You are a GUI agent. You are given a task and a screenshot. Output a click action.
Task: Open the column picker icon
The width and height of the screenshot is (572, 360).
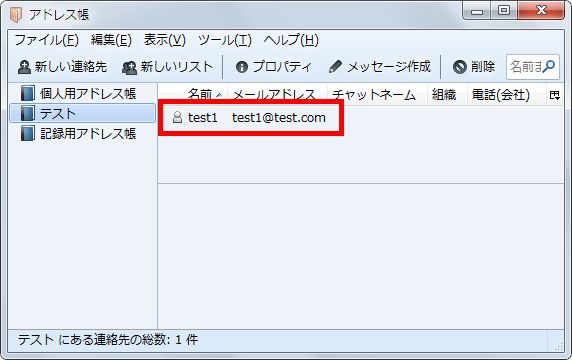pos(555,95)
